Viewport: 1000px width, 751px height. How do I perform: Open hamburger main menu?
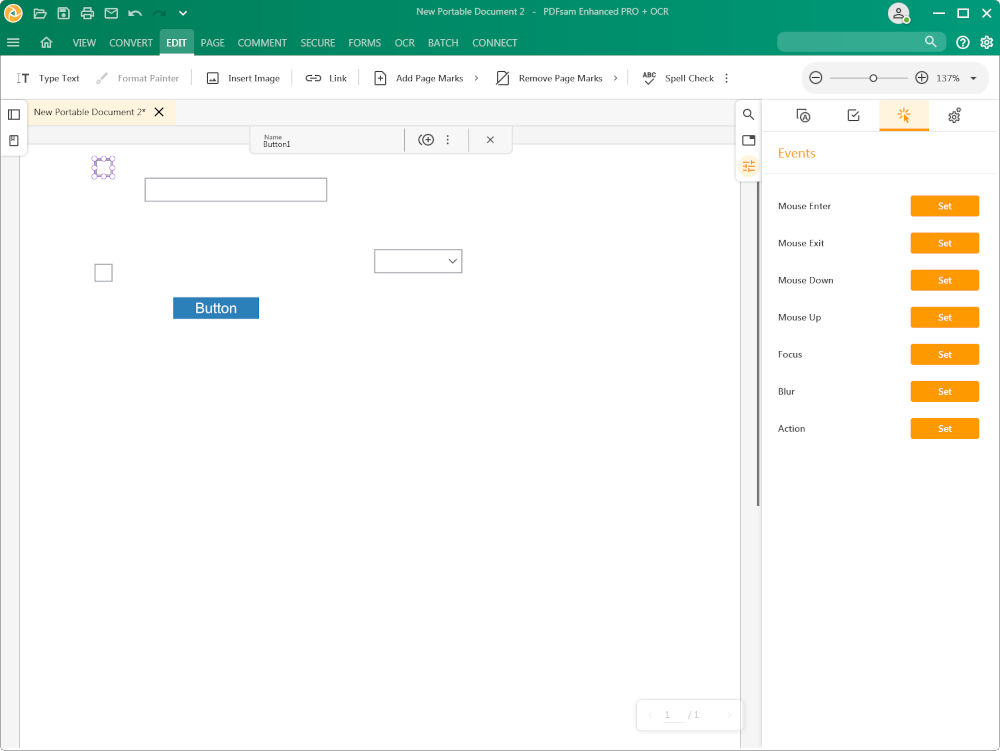pyautogui.click(x=13, y=43)
